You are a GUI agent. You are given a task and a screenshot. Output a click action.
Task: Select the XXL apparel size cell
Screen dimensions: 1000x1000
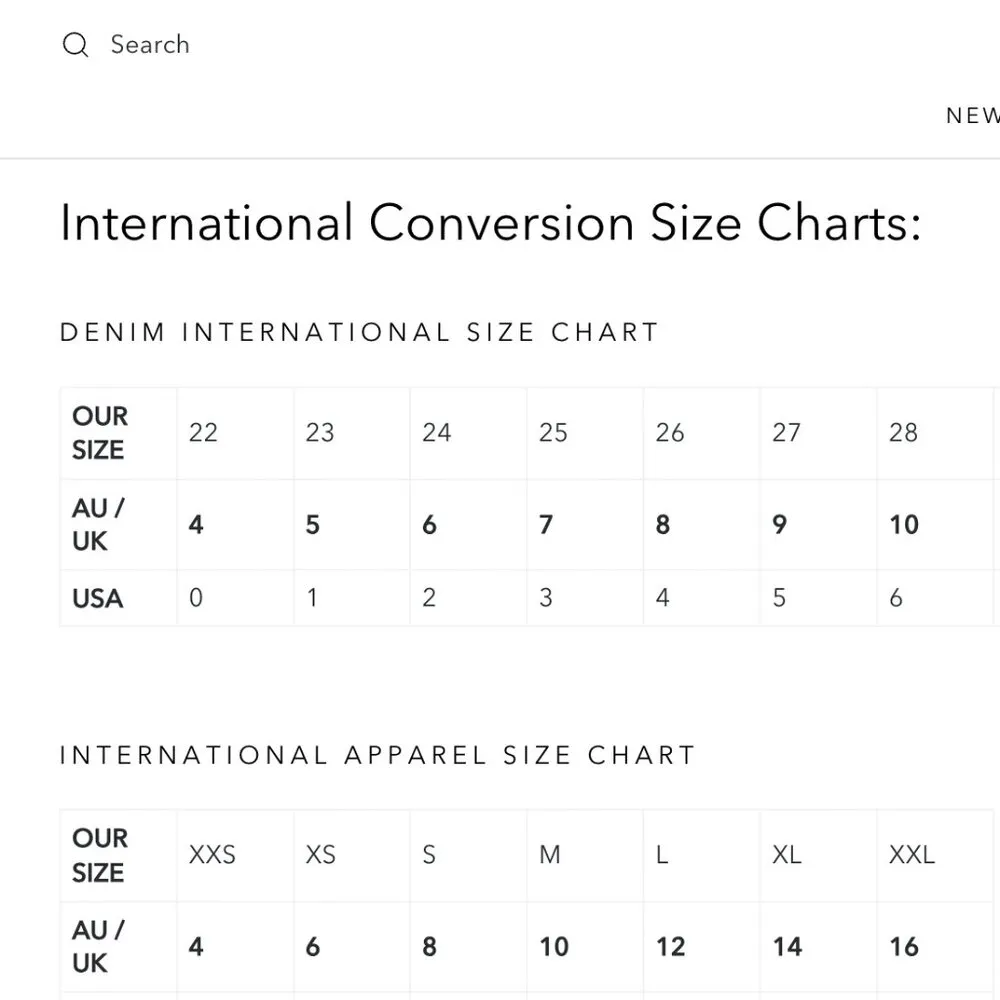coord(911,855)
